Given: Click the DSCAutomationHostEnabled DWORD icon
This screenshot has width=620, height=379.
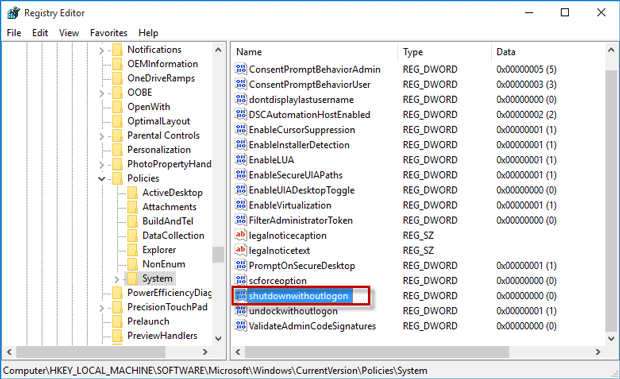Looking at the screenshot, I should (240, 114).
